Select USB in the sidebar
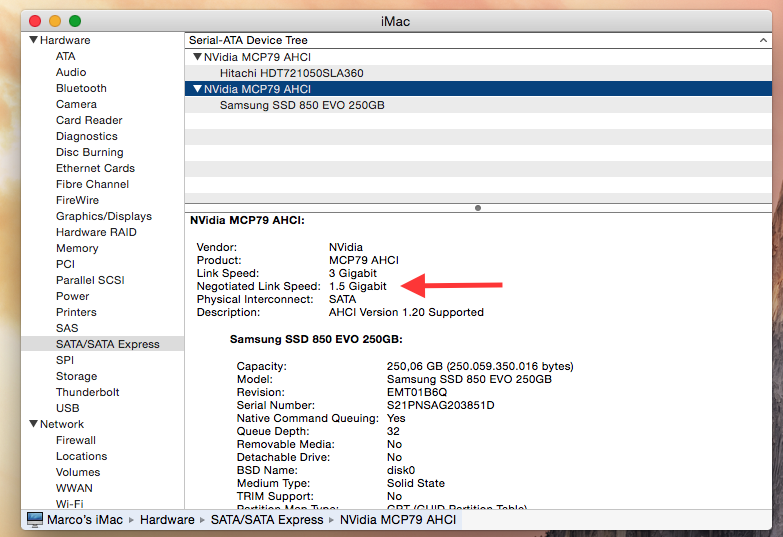Screen dimensions: 783x537 pyautogui.click(x=67, y=408)
